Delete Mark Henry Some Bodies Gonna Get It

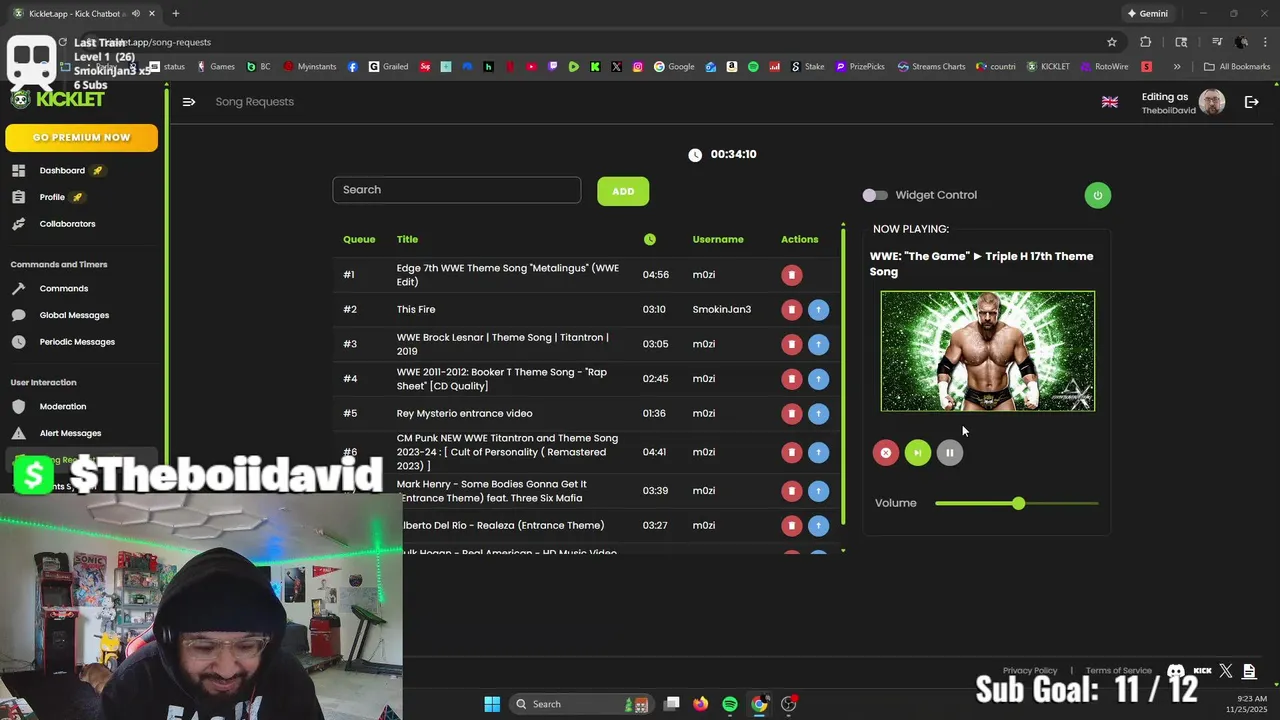pyautogui.click(x=791, y=491)
